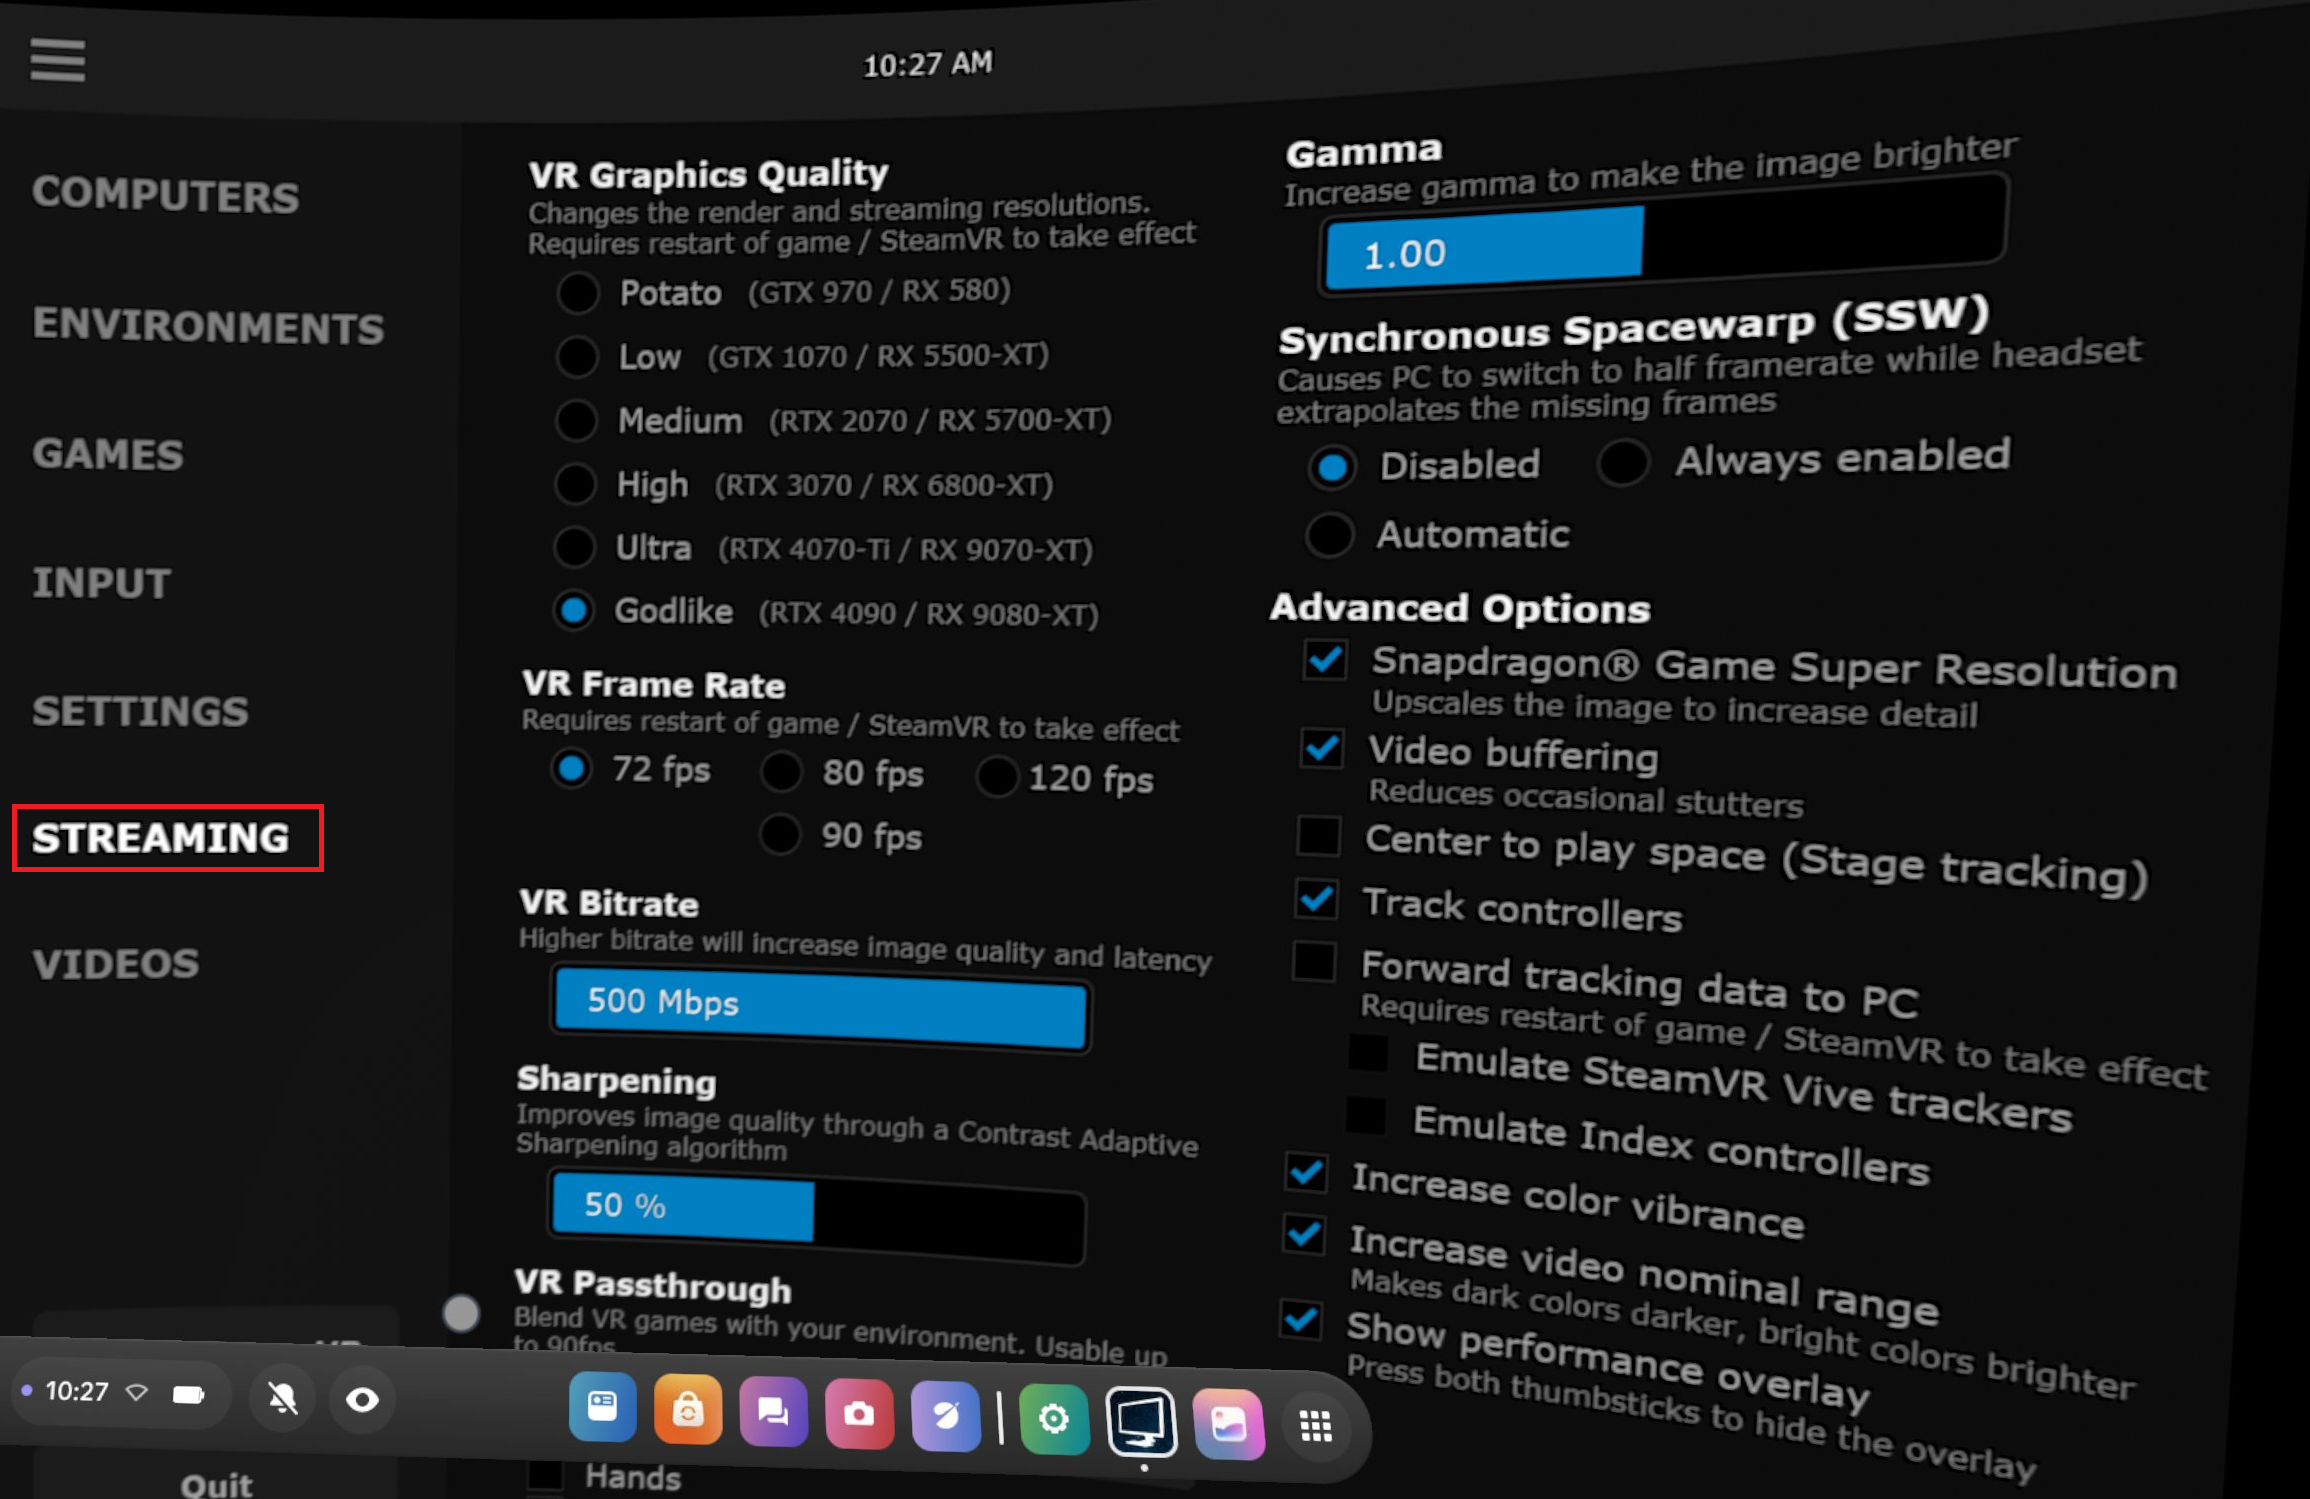Click the Quit button
Screen dimensions: 2310x1499
point(216,1484)
